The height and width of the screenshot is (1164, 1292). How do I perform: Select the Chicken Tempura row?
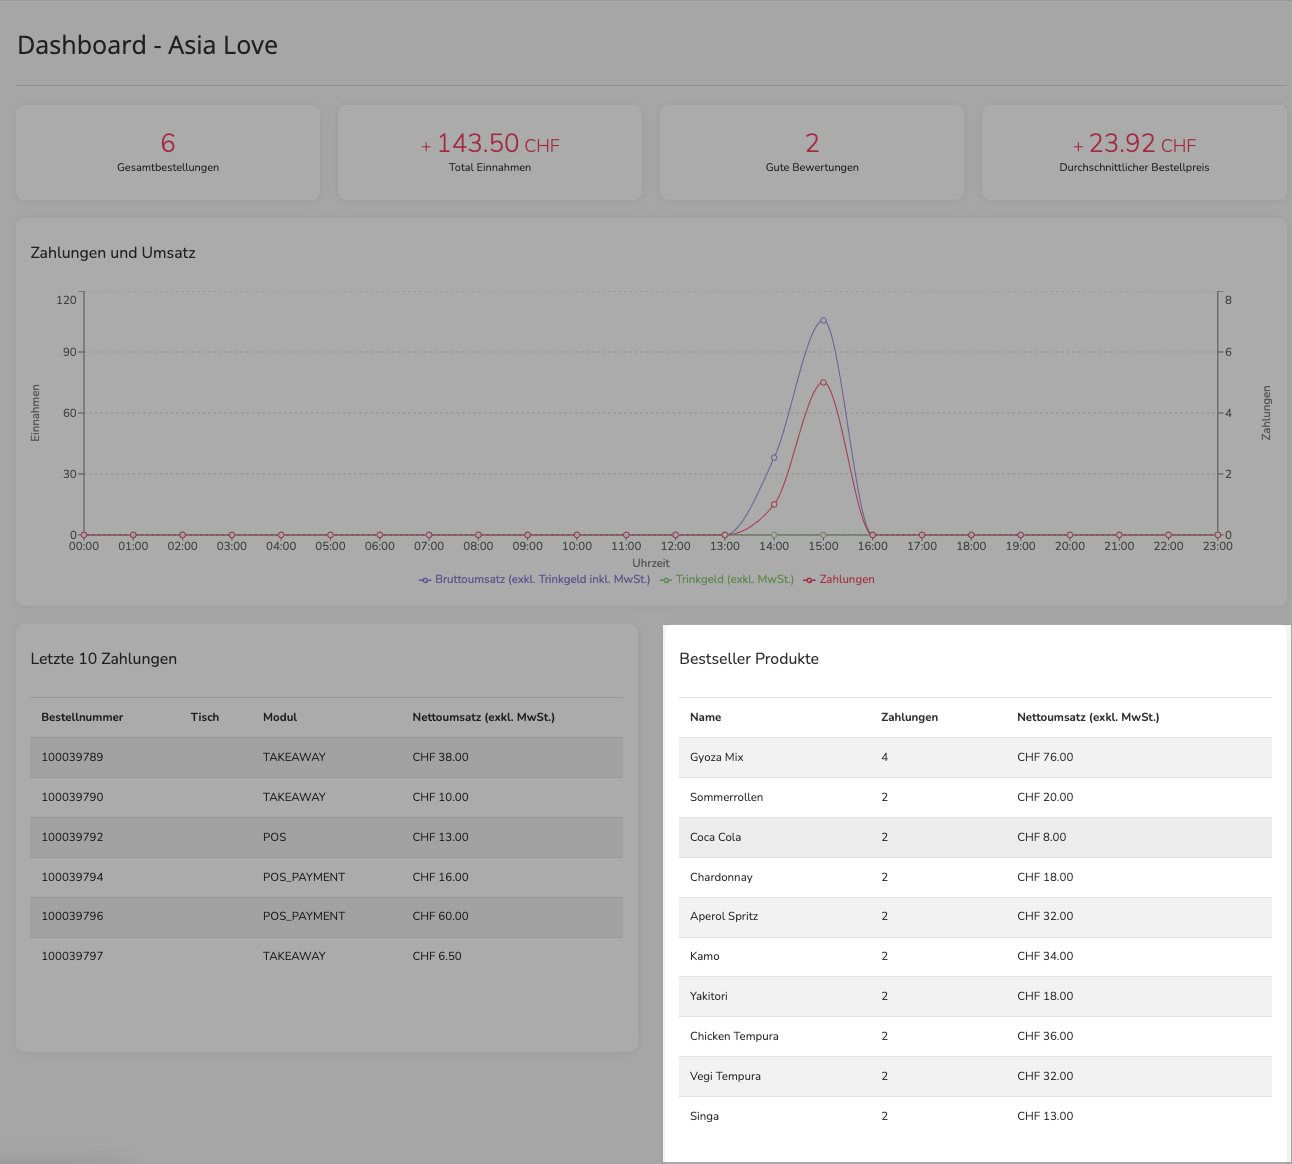tap(975, 1036)
